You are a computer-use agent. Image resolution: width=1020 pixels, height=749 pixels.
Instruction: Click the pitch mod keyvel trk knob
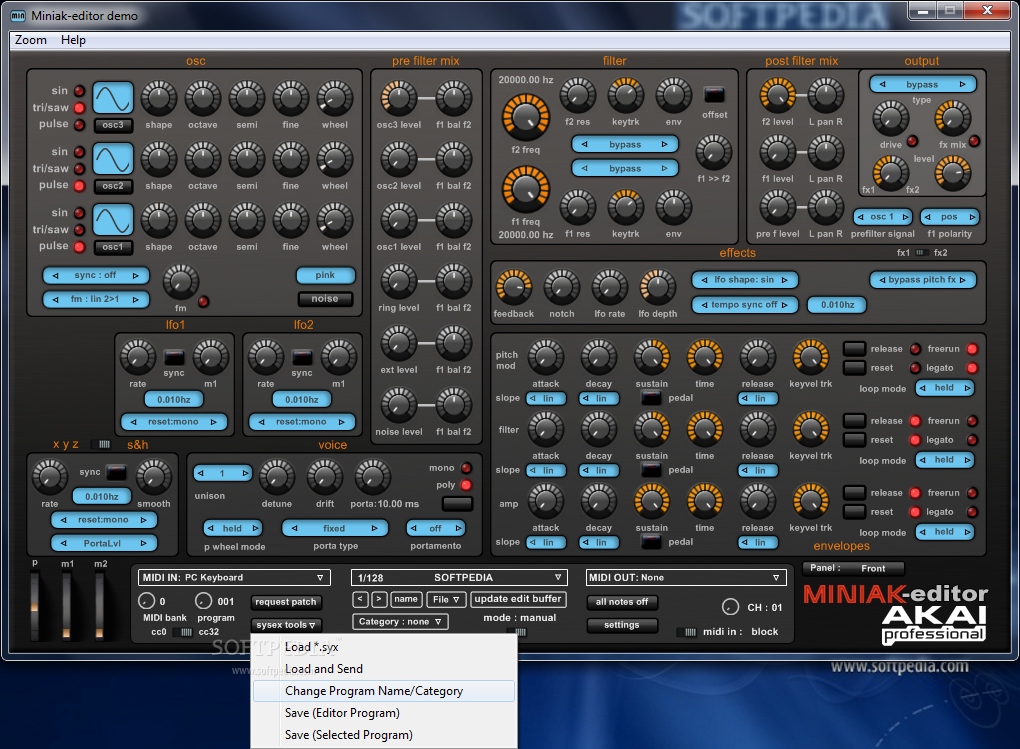point(811,357)
